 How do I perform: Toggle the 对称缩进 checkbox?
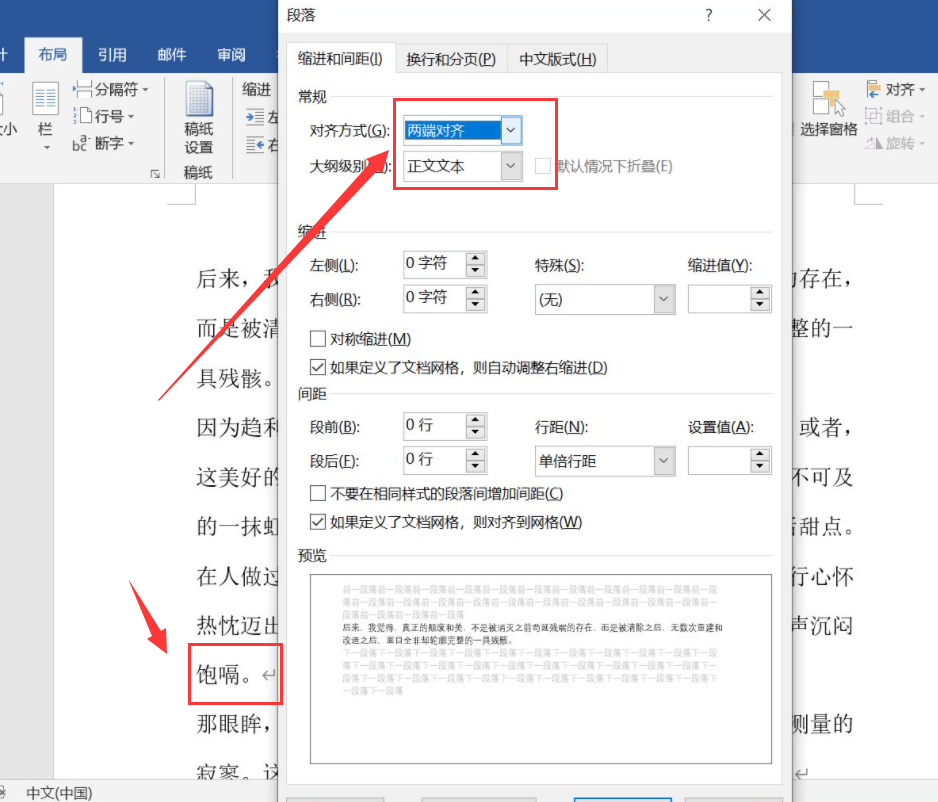point(317,338)
